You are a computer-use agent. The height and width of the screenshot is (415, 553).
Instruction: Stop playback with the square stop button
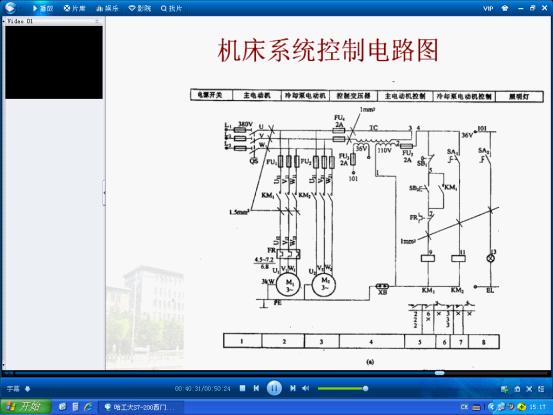tap(242, 388)
